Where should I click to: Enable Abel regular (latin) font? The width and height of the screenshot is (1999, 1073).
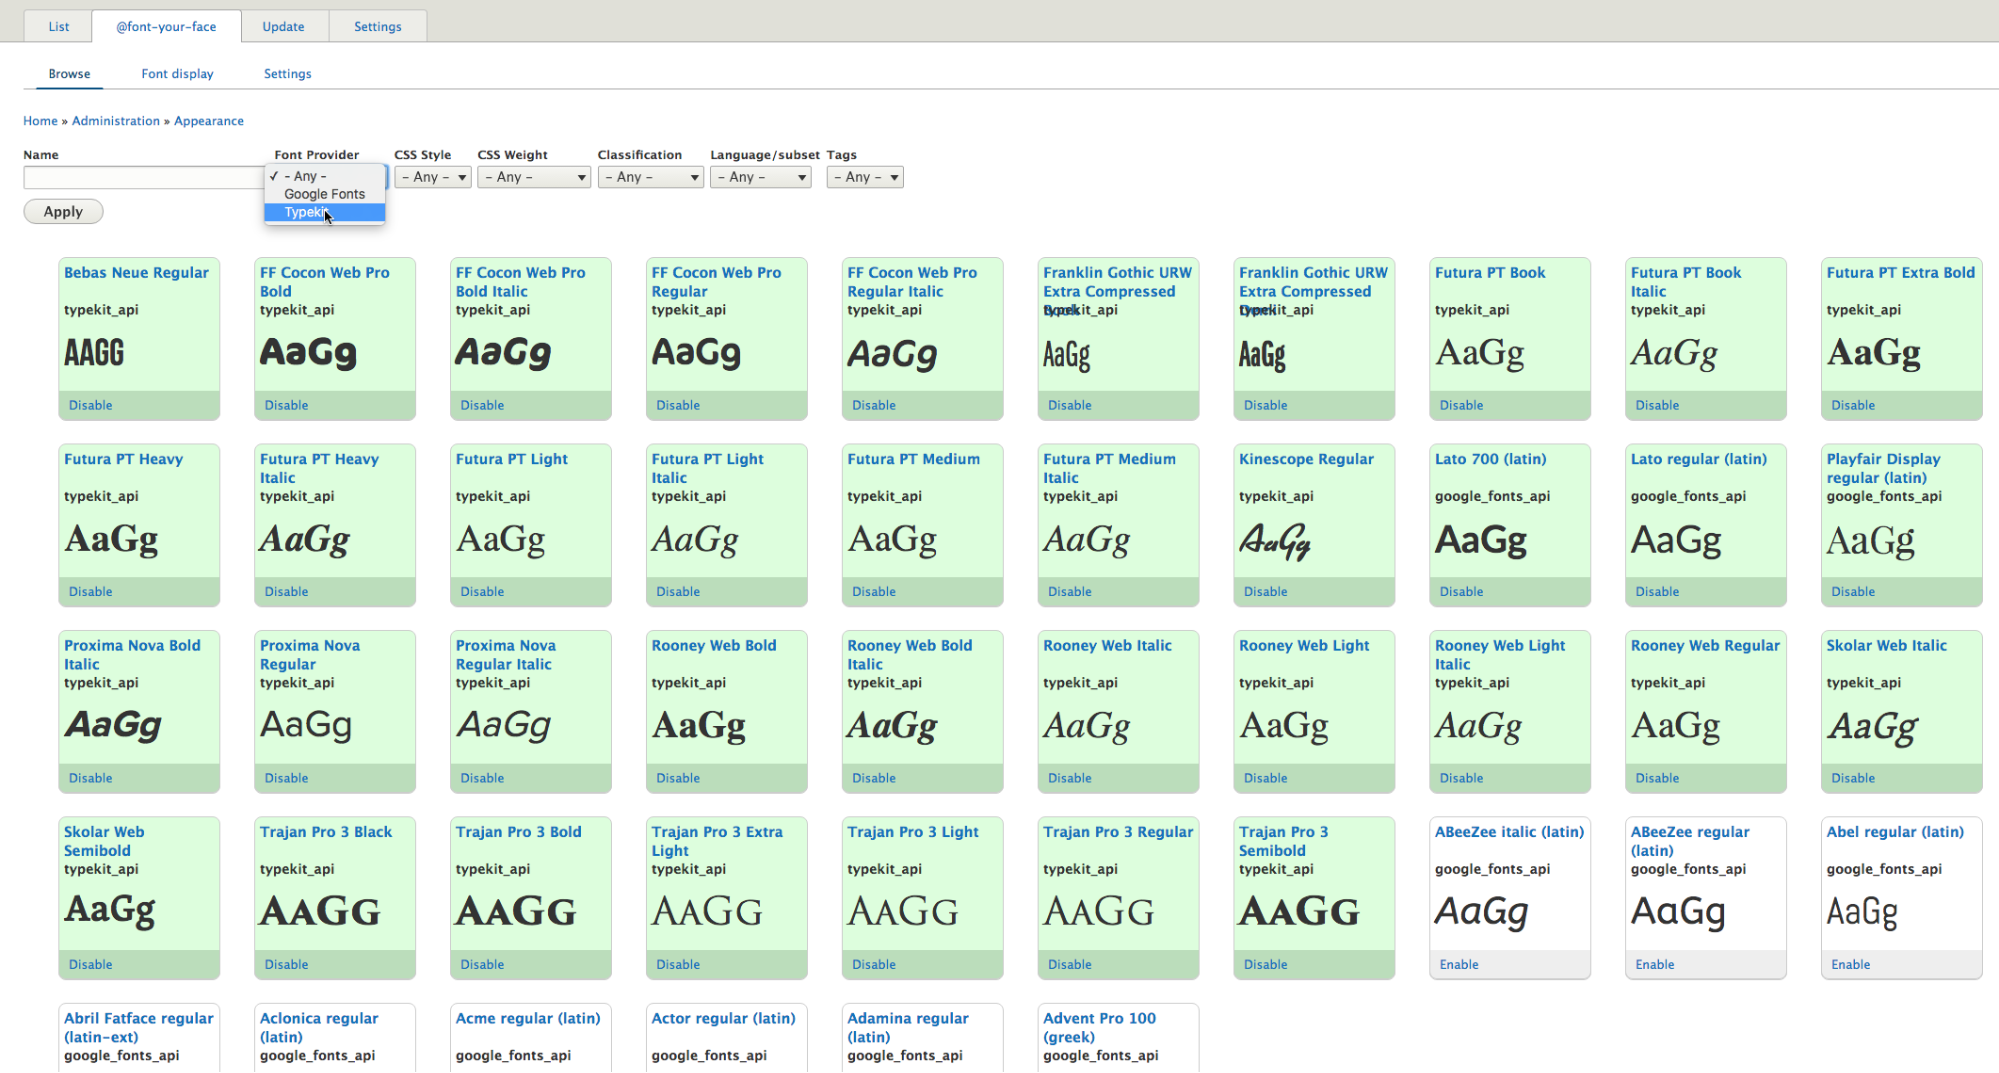[x=1851, y=965]
